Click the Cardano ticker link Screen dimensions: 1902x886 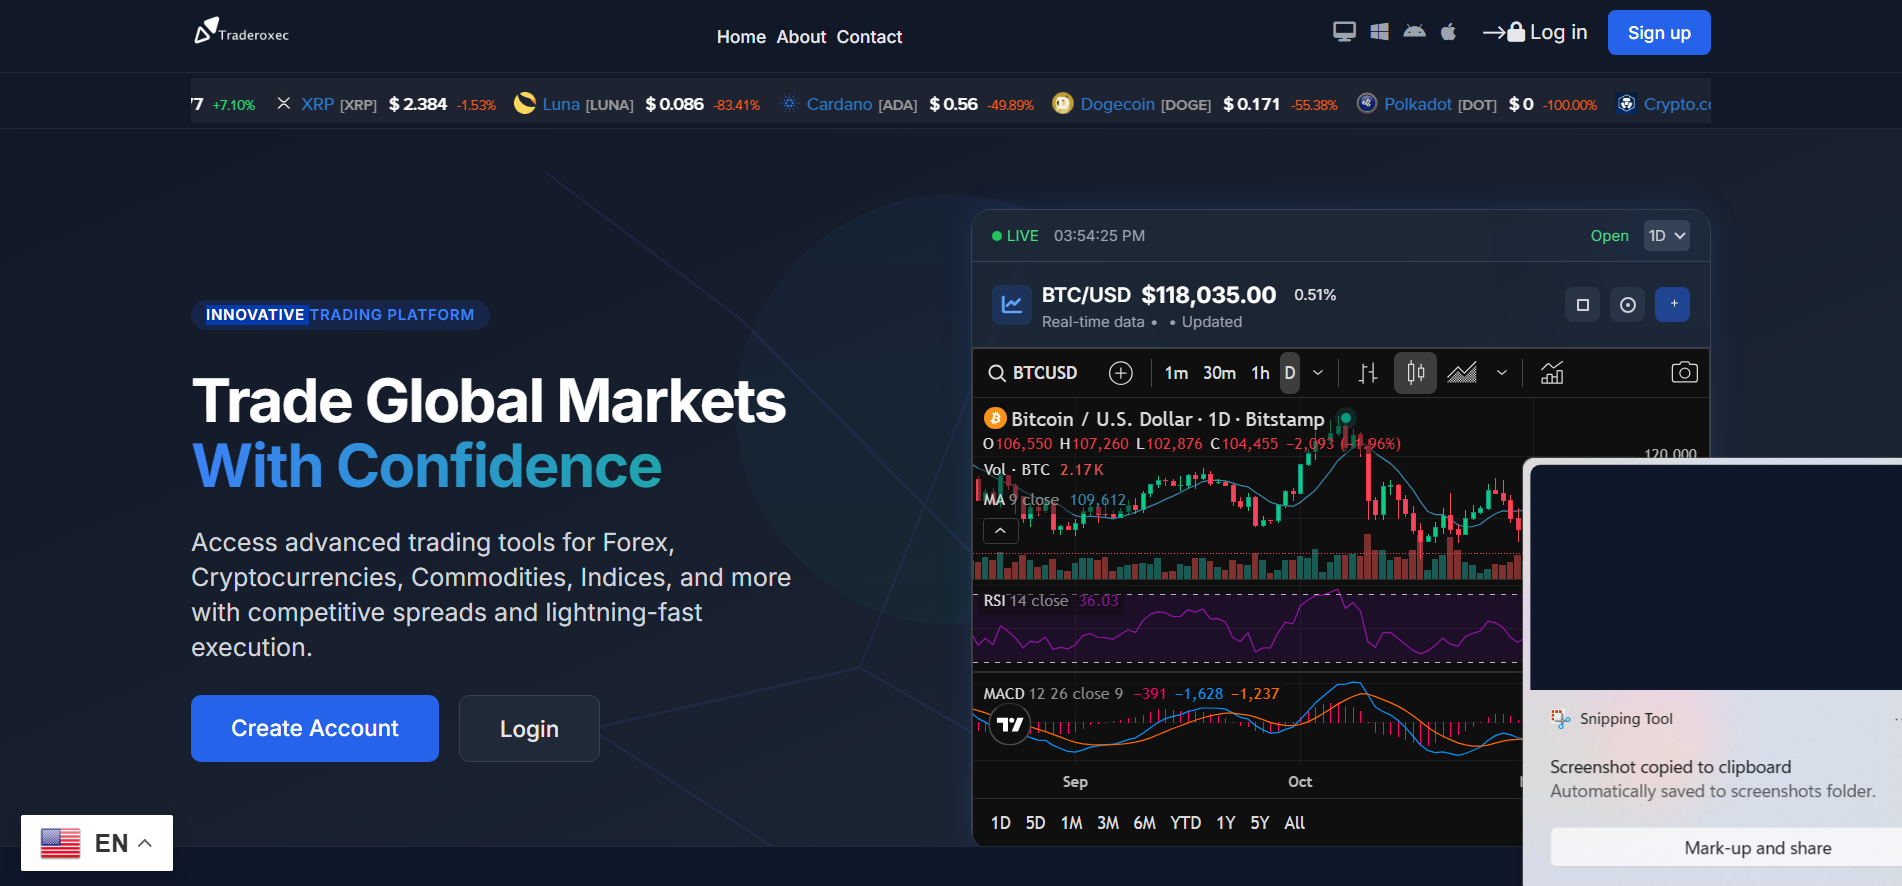(839, 104)
